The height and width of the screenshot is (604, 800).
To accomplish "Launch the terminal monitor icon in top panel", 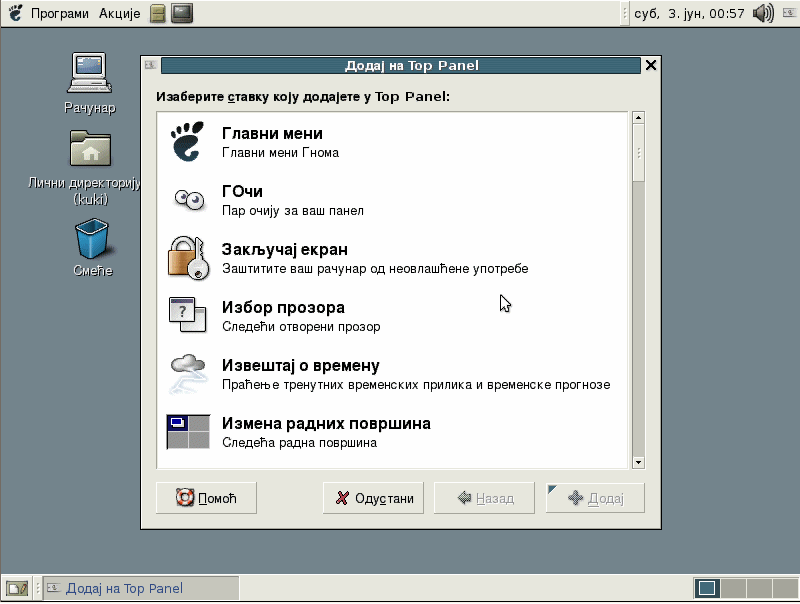I will tap(182, 13).
